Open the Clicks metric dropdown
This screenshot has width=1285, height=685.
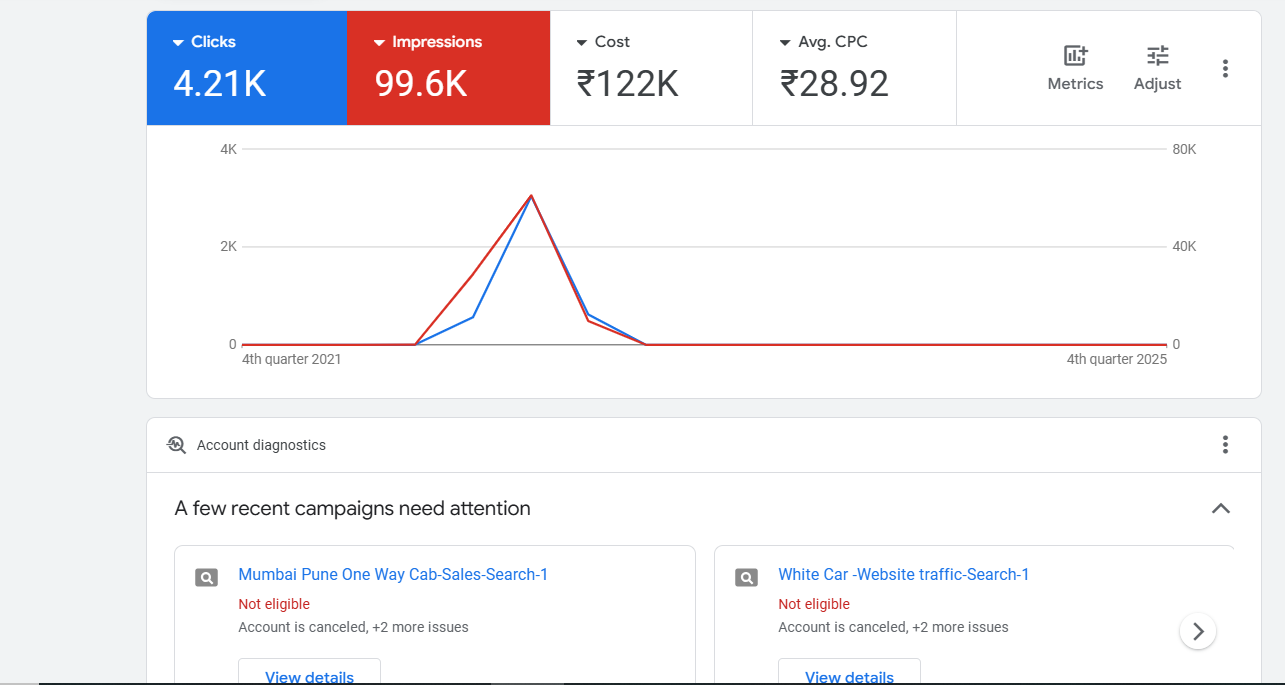pos(179,43)
